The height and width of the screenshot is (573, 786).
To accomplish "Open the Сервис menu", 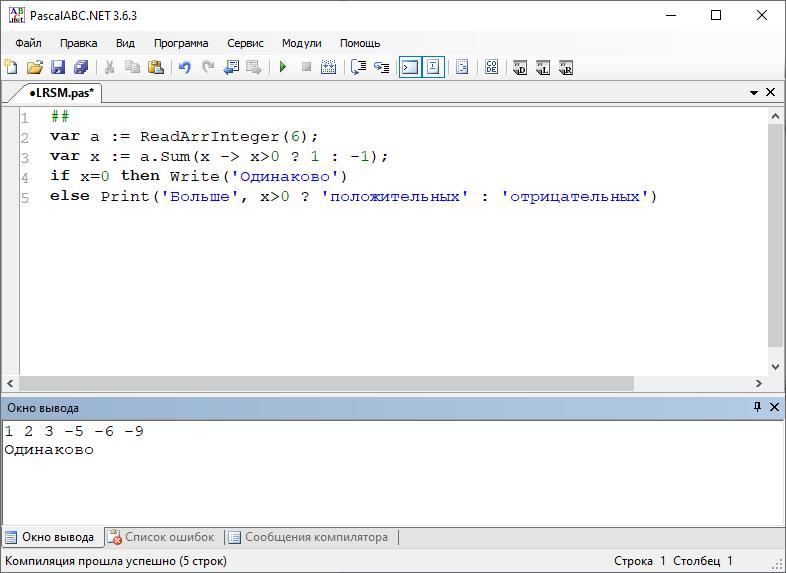I will click(245, 43).
